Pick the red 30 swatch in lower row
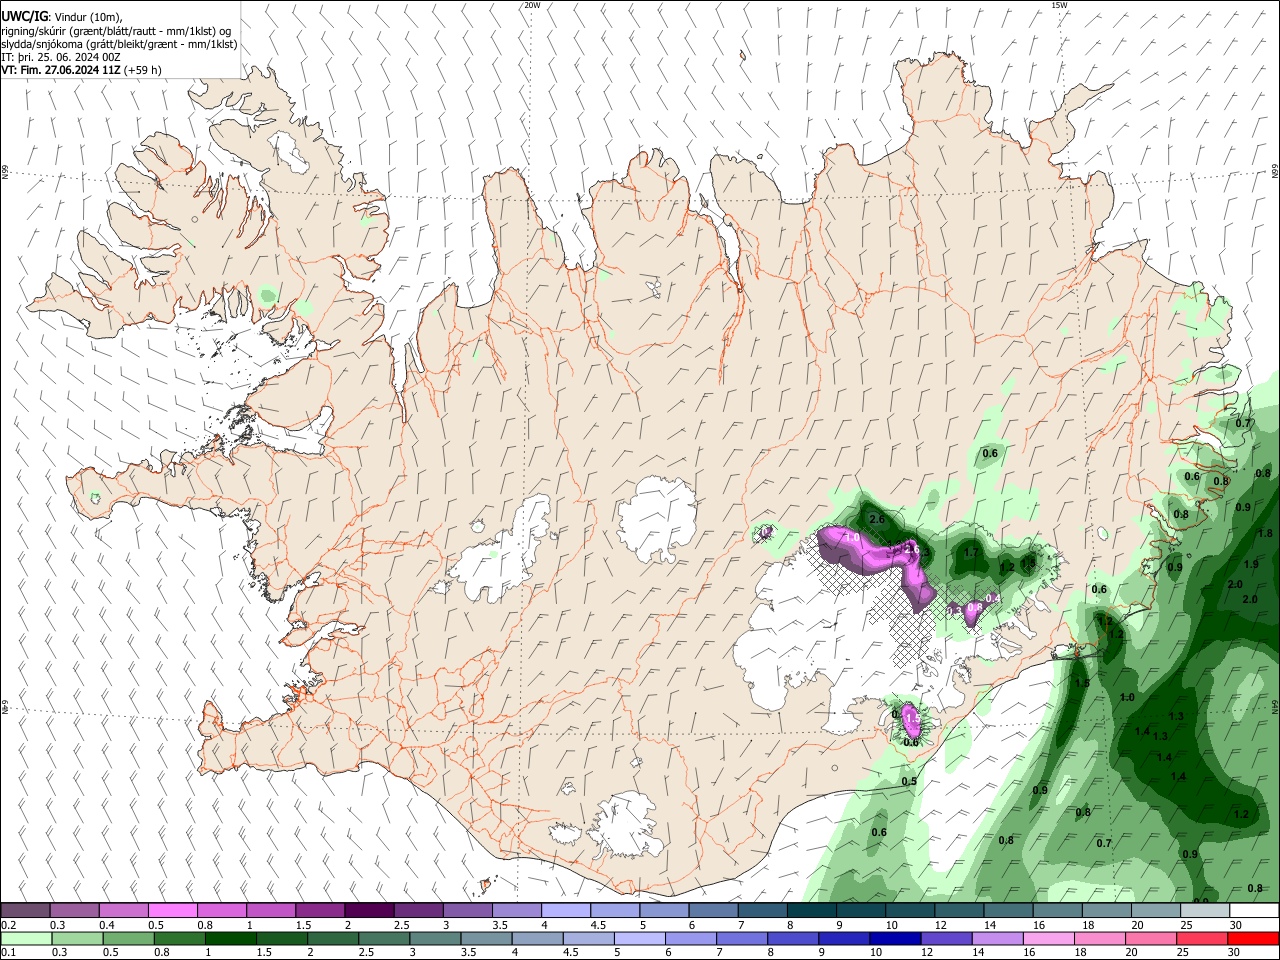 1253,938
